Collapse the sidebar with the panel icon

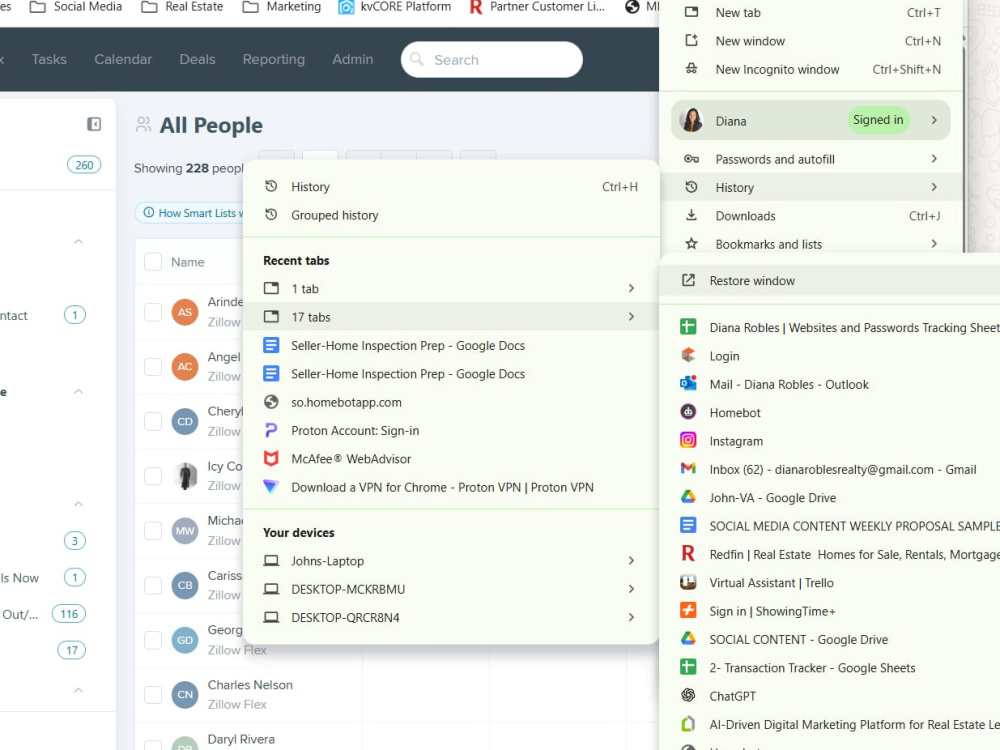click(94, 124)
